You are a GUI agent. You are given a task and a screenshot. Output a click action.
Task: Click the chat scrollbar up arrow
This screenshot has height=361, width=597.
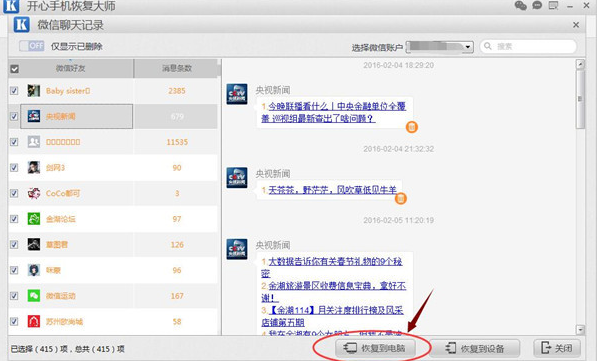(x=580, y=64)
